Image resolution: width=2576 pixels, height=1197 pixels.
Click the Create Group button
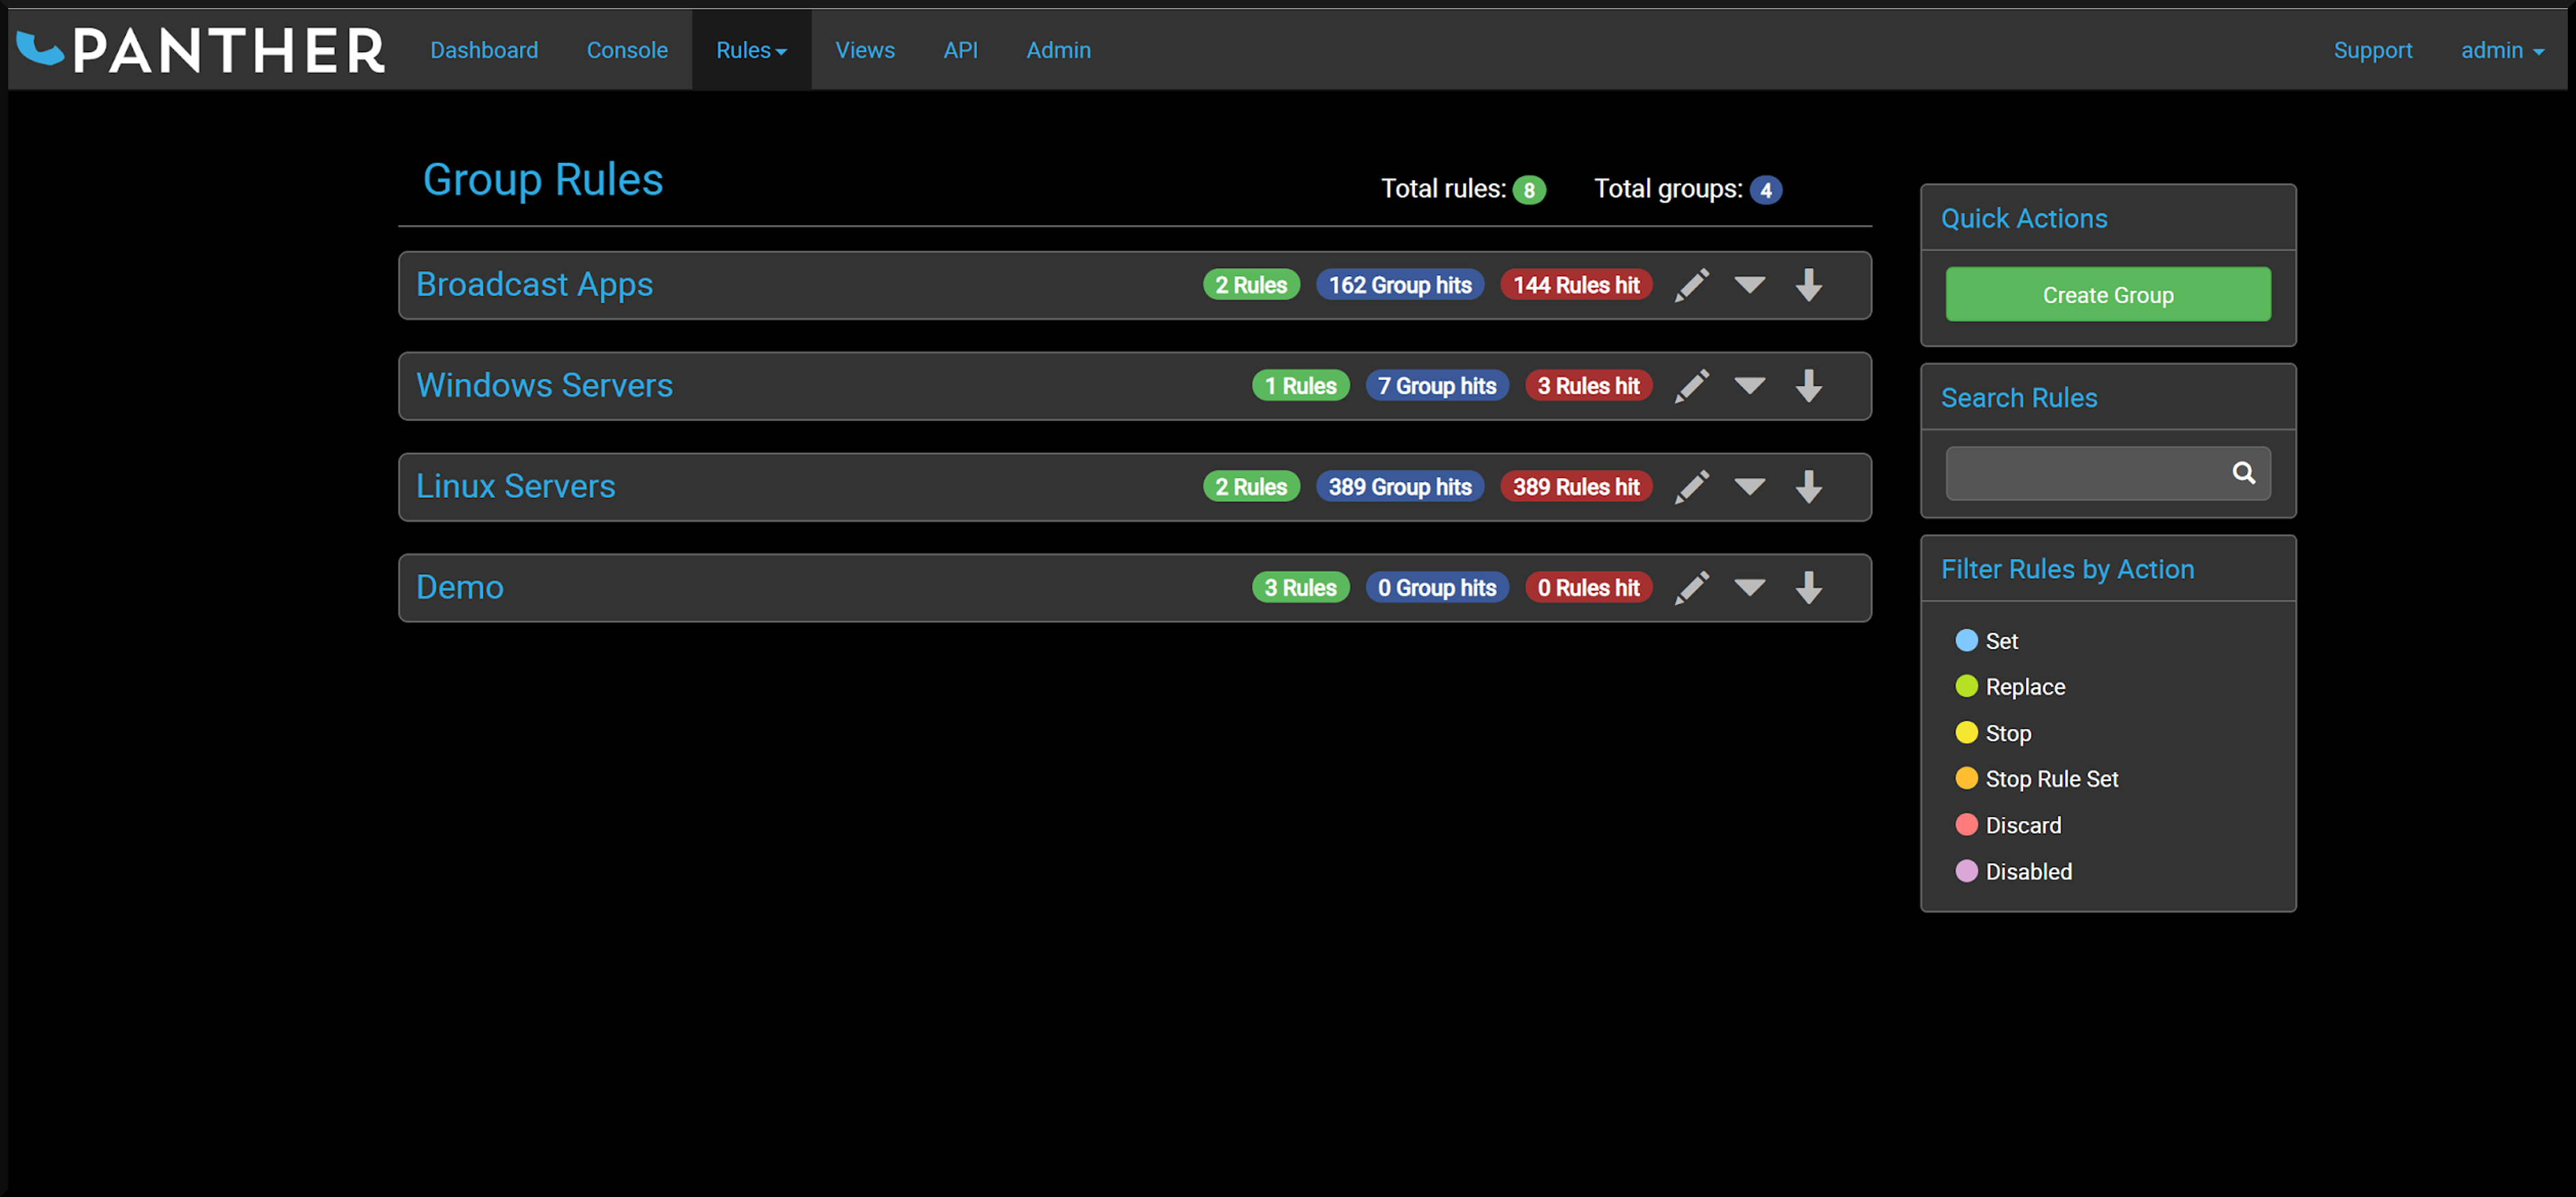[2107, 295]
